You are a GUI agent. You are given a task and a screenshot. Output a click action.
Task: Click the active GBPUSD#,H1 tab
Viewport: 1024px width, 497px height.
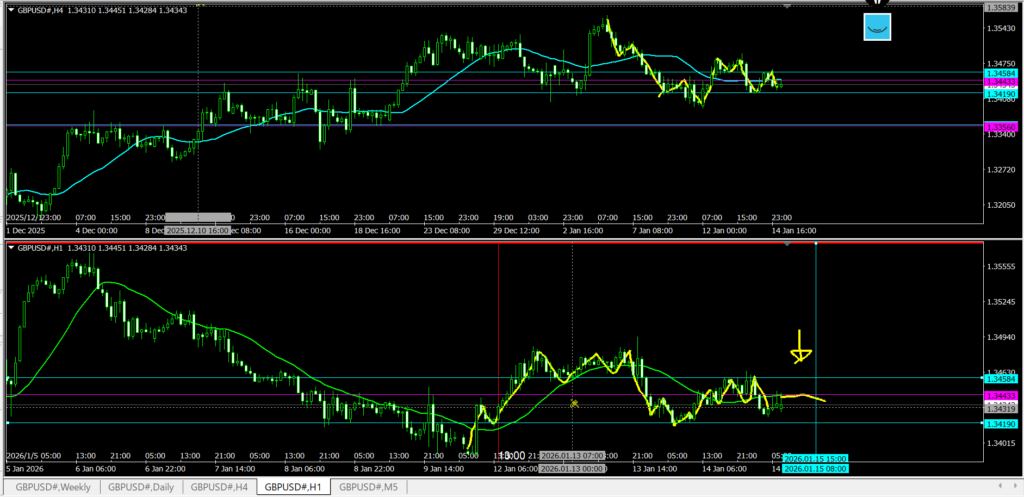[293, 487]
